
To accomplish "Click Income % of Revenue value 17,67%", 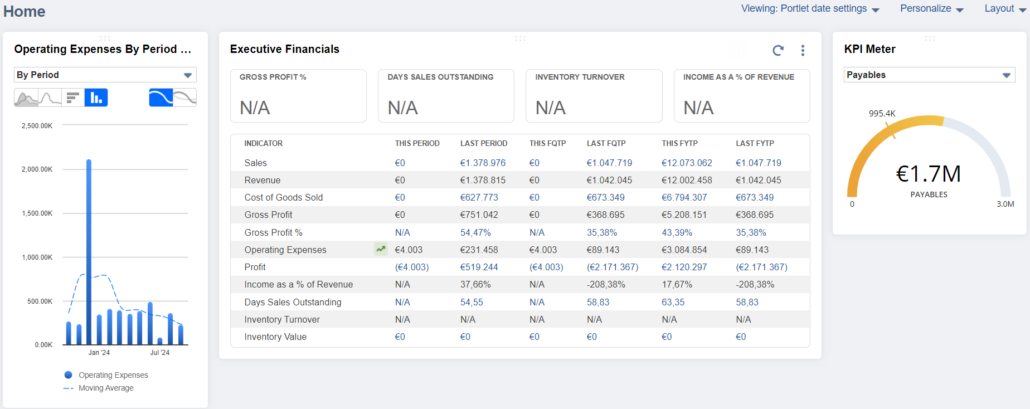I will (x=677, y=284).
